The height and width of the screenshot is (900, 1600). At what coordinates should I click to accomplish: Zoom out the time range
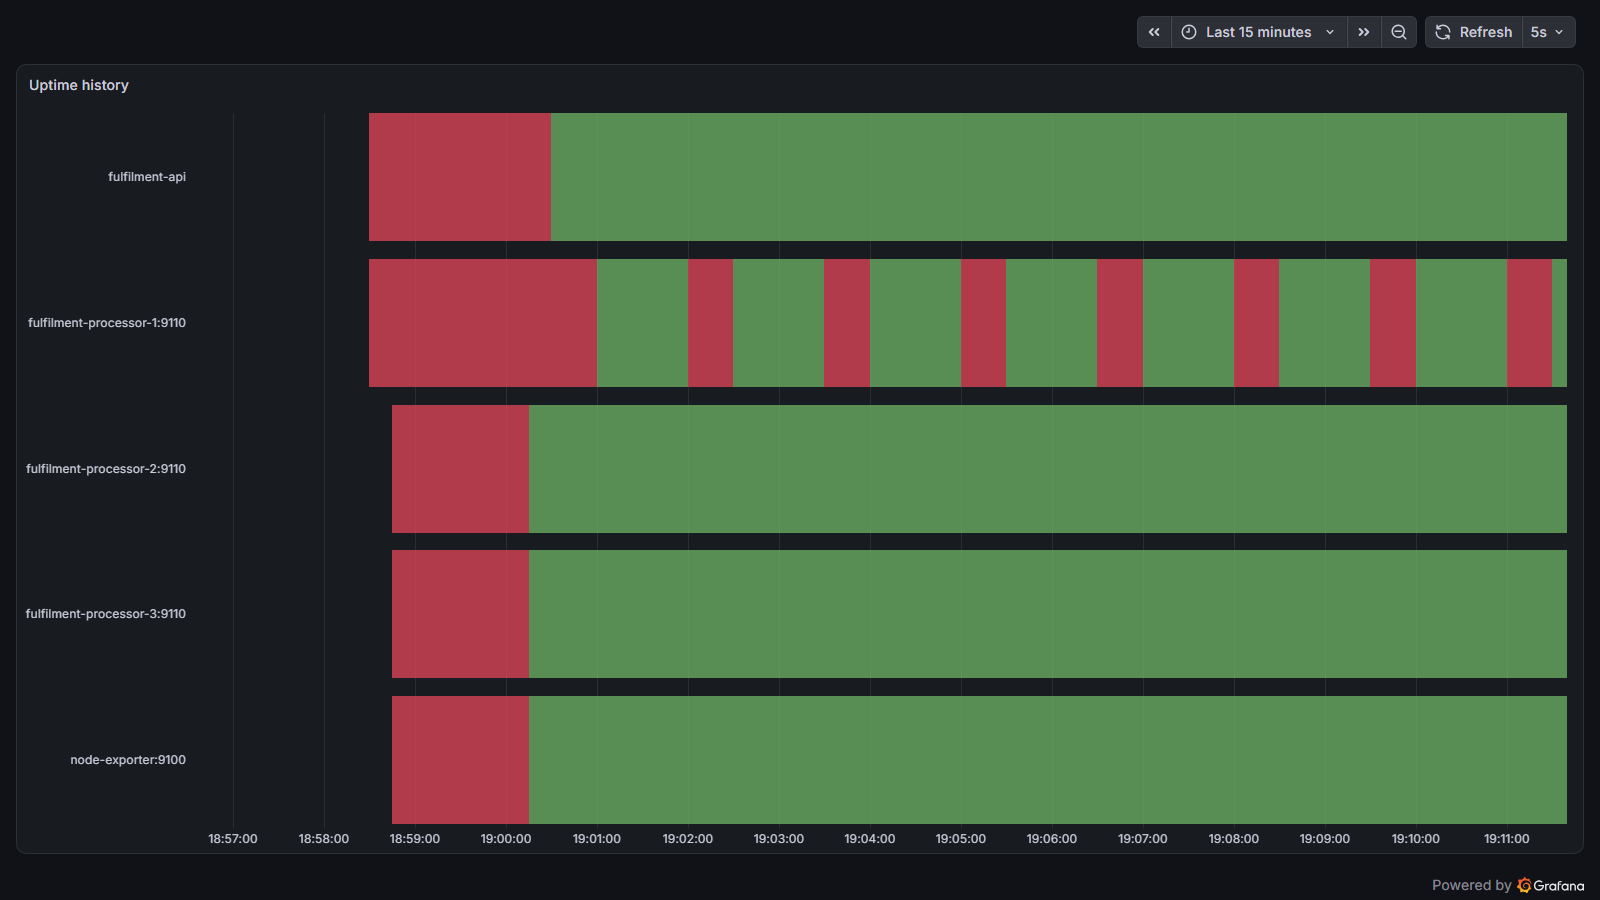(1399, 32)
